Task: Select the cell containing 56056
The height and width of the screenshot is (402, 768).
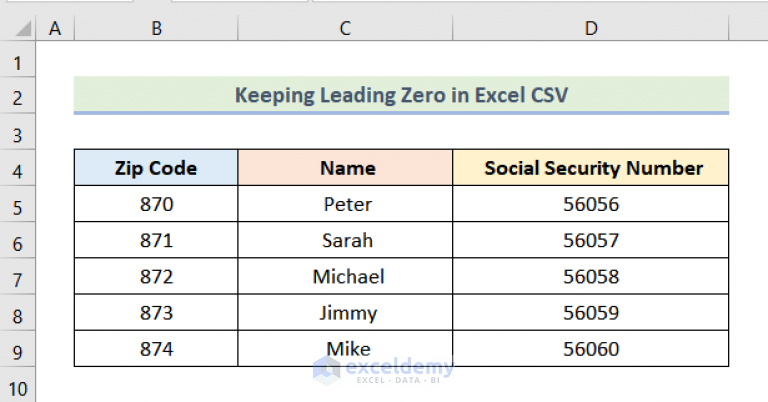Action: coord(591,204)
